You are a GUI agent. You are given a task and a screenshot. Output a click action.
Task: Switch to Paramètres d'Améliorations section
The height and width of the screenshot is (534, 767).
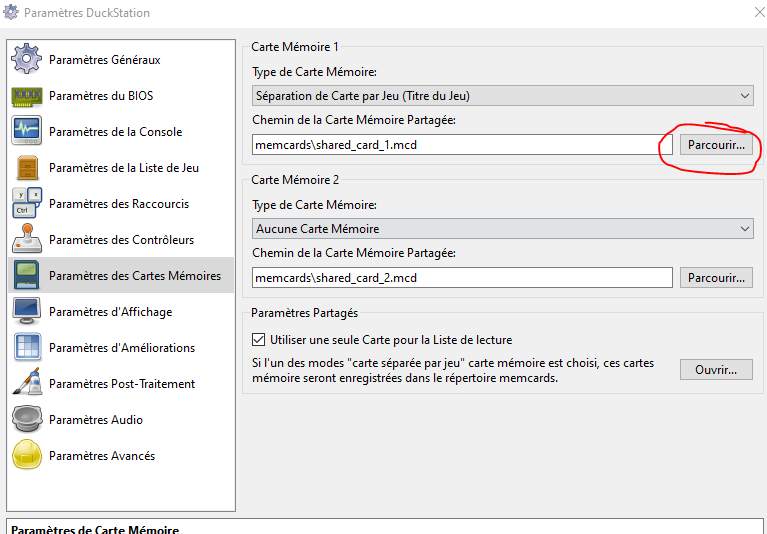click(121, 348)
